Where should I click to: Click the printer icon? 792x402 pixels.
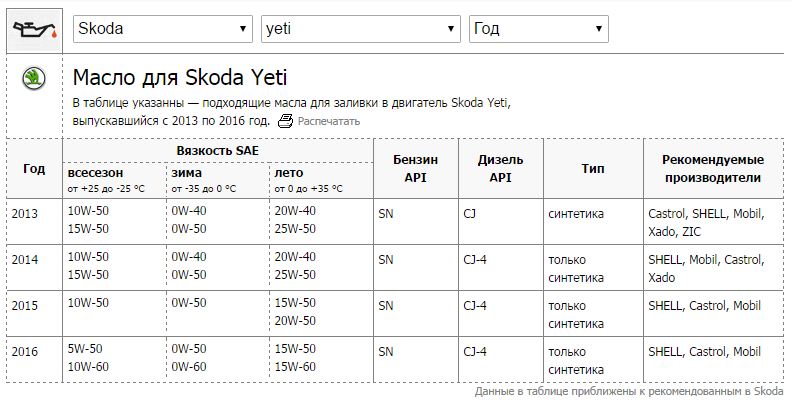click(x=285, y=121)
